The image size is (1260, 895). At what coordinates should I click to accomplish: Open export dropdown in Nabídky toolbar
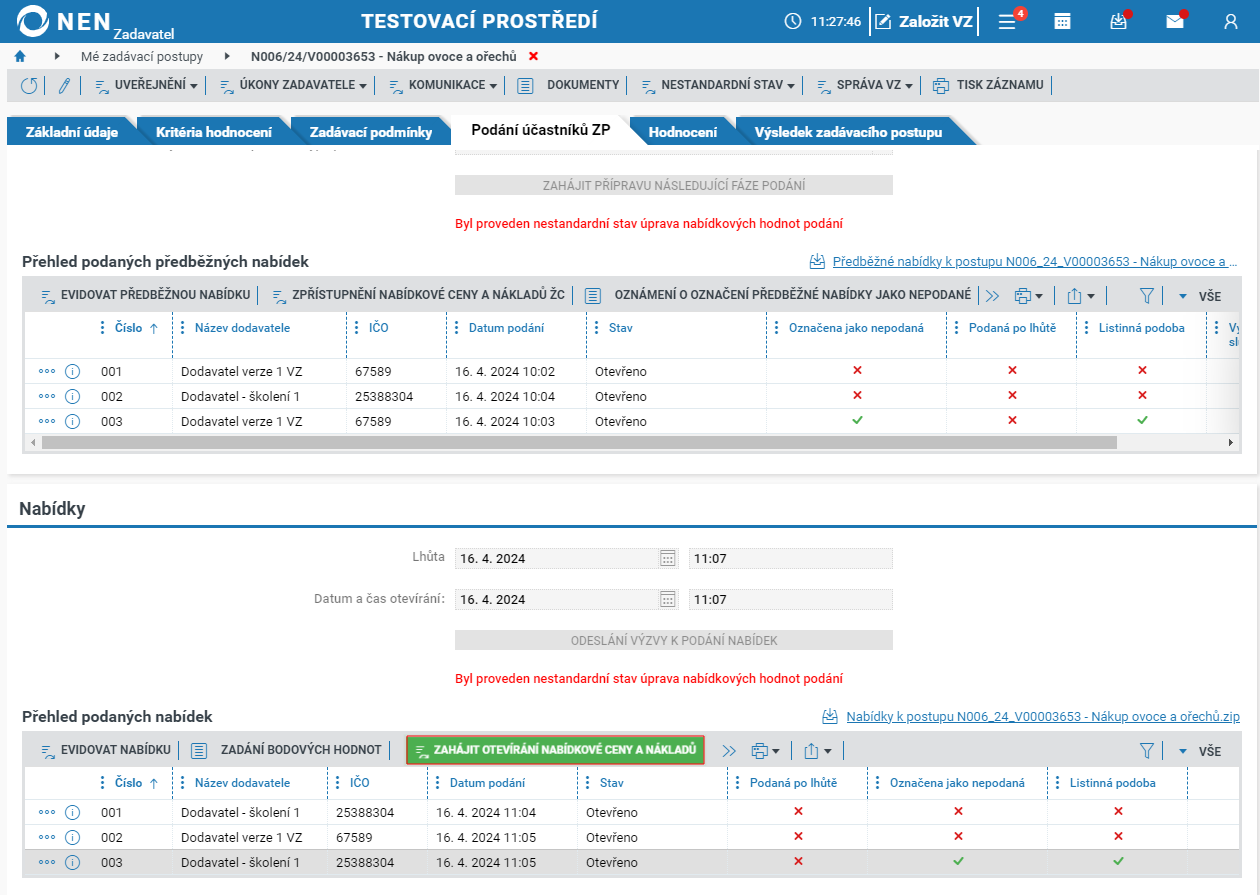(818, 751)
